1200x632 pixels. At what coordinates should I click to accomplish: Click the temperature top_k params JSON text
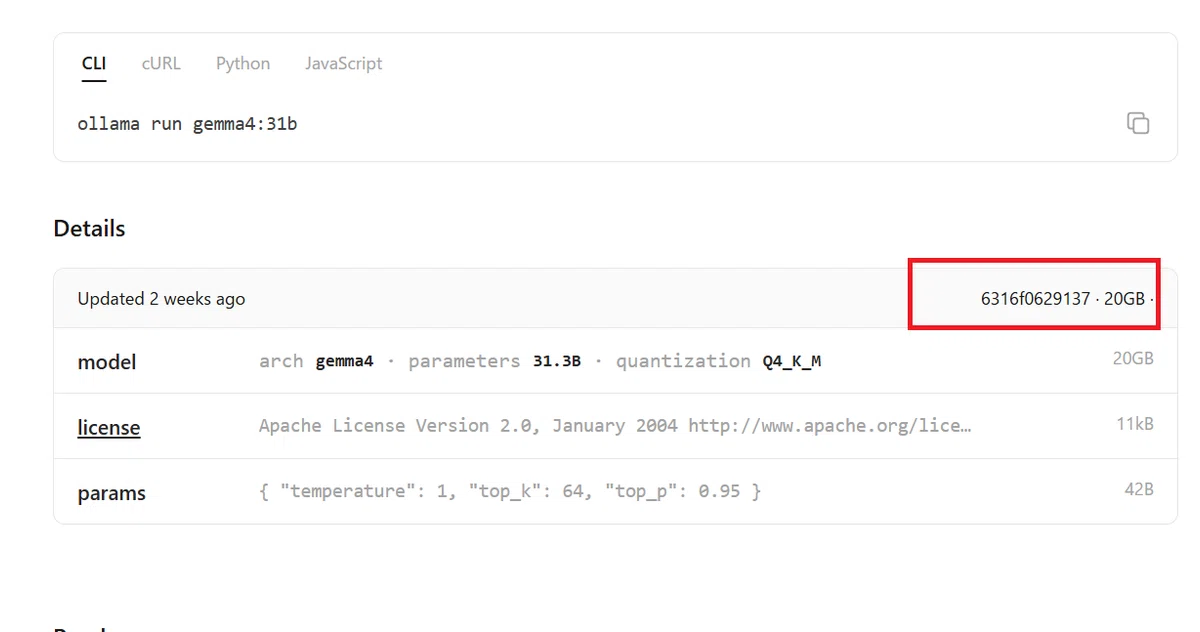(x=510, y=491)
